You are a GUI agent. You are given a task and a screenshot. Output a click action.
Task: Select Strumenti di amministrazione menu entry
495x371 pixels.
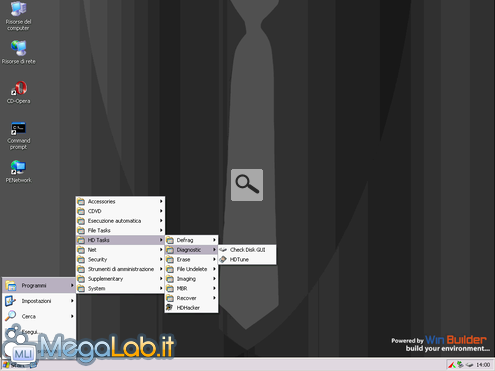[120, 269]
